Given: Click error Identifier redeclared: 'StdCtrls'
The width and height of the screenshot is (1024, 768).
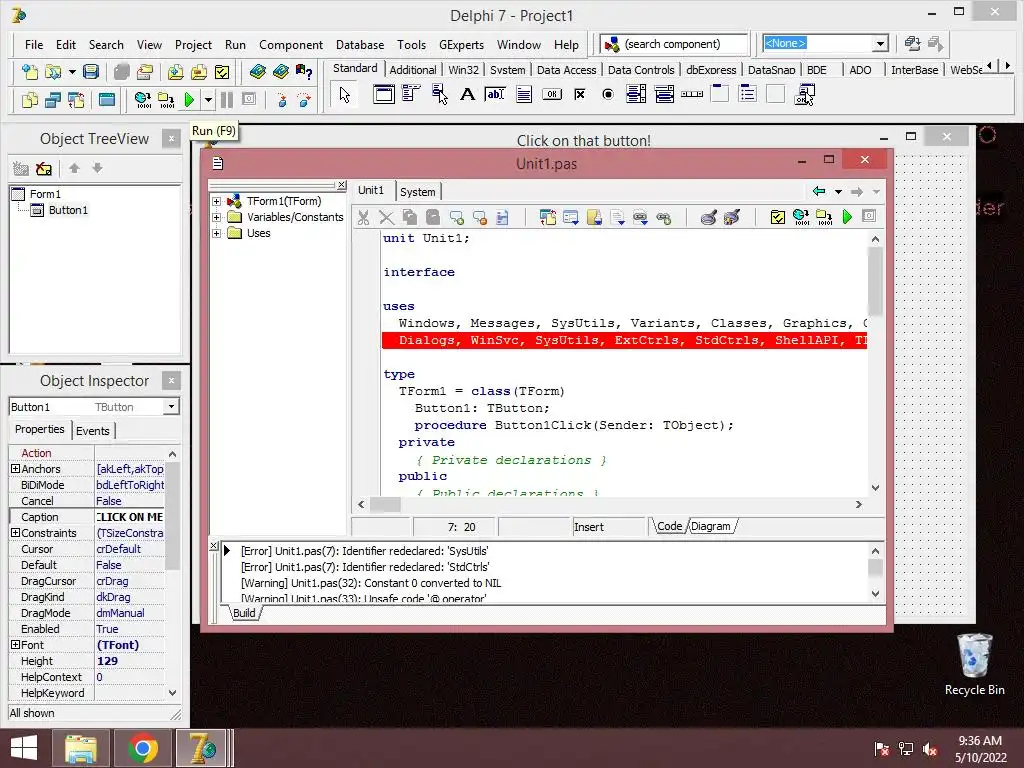Looking at the screenshot, I should pos(365,567).
